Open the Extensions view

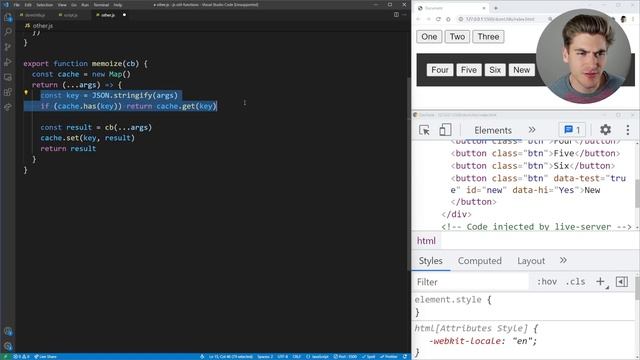pyautogui.click(x=8, y=92)
